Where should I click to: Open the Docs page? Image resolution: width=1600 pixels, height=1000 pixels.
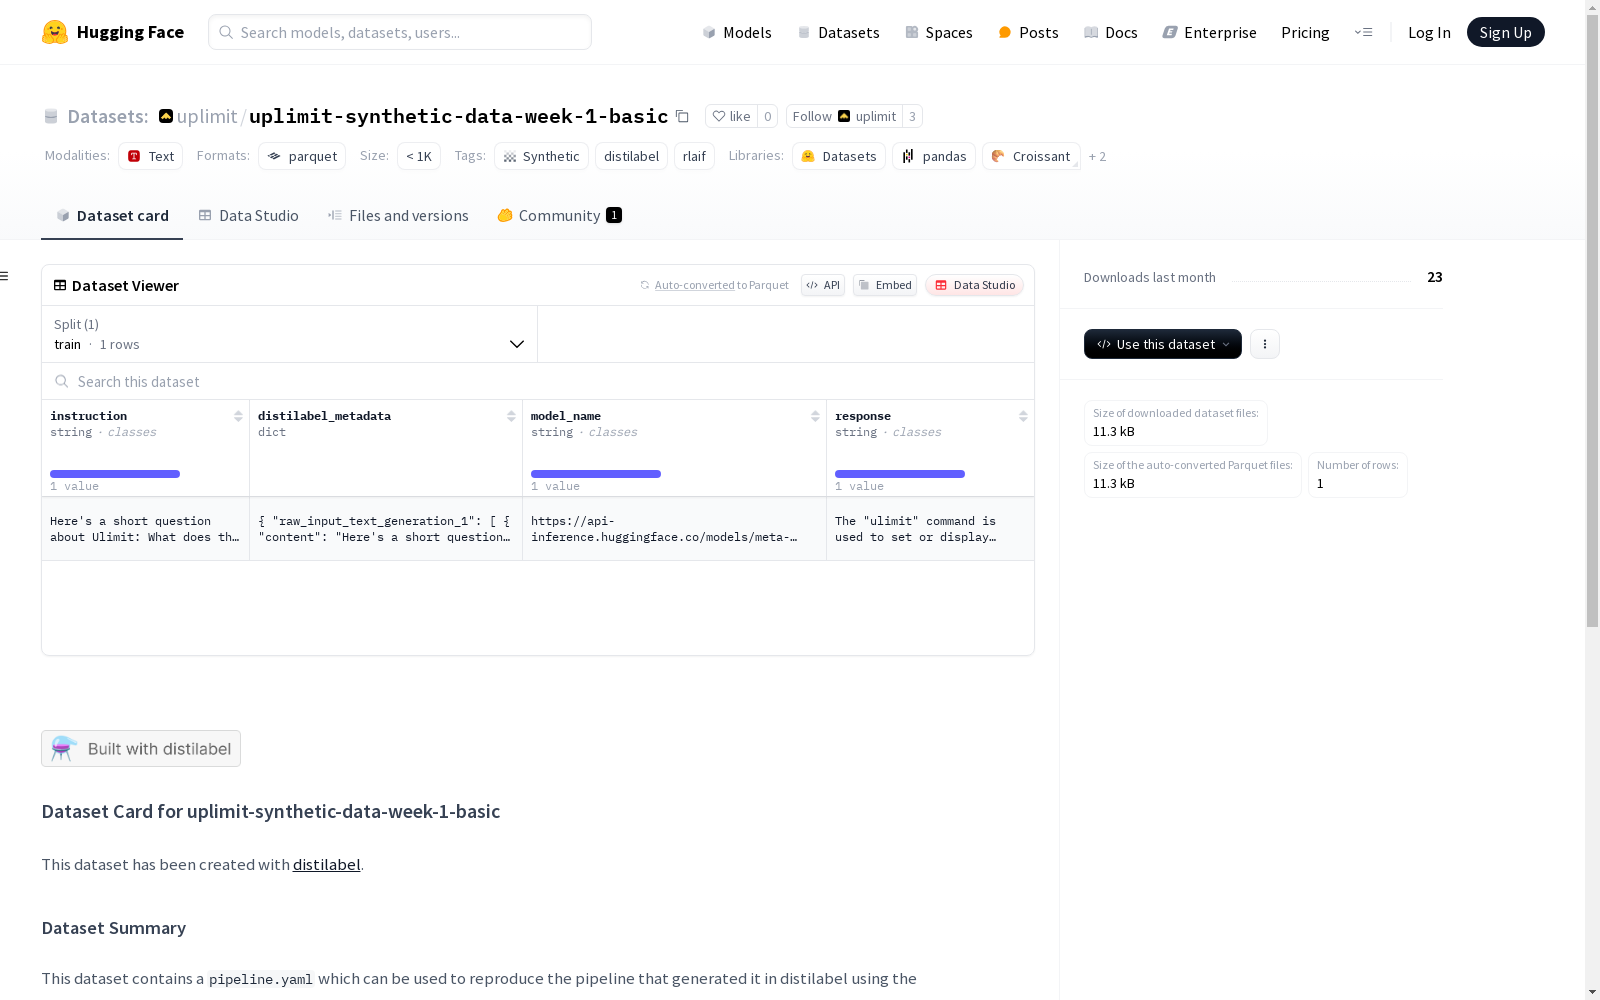pos(1110,32)
